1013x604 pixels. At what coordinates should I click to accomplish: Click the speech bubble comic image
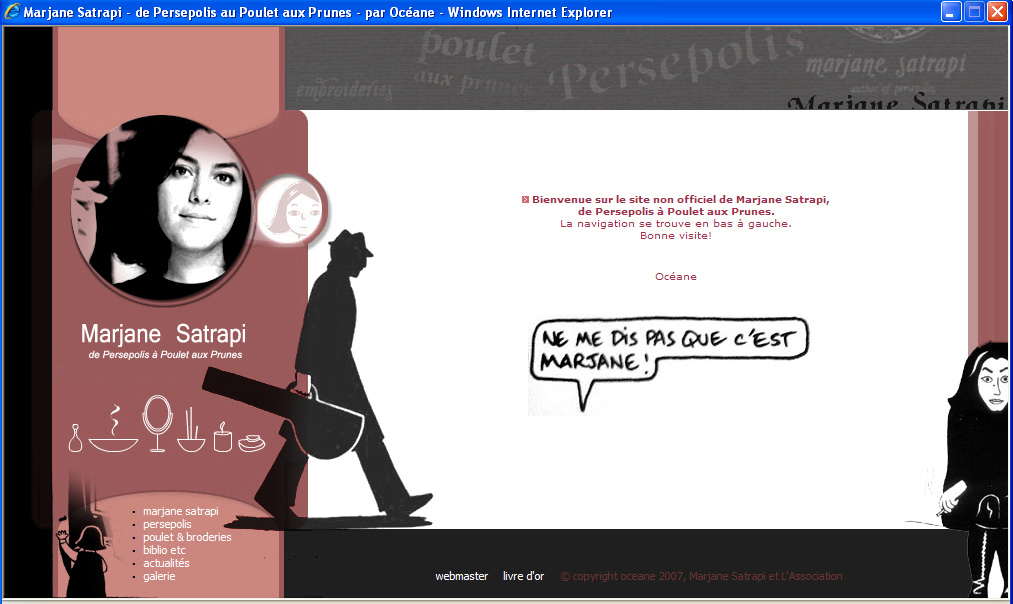(x=669, y=365)
